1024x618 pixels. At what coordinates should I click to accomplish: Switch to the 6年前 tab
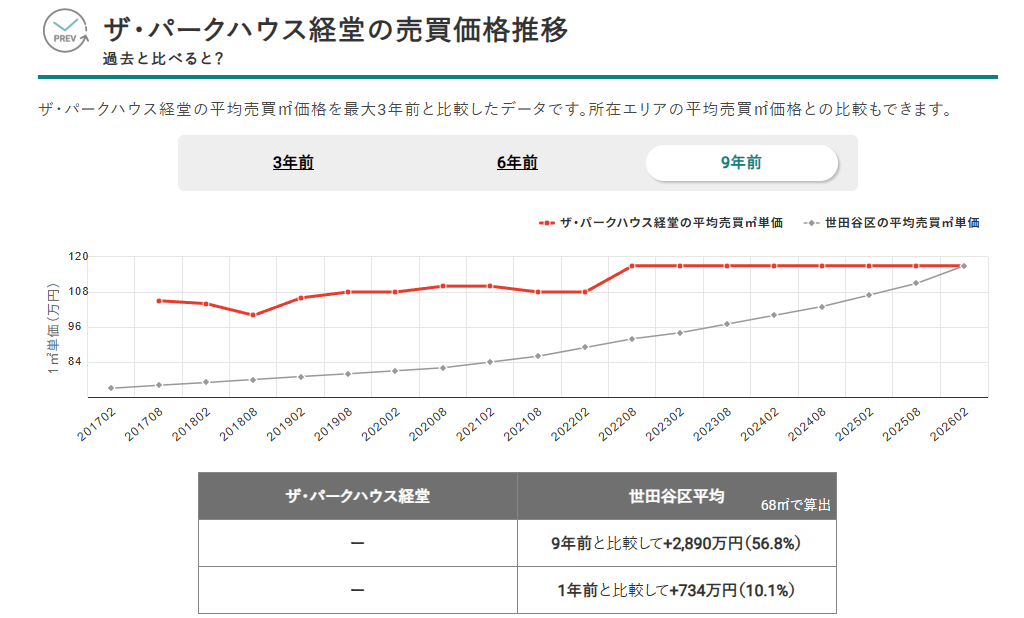(517, 163)
